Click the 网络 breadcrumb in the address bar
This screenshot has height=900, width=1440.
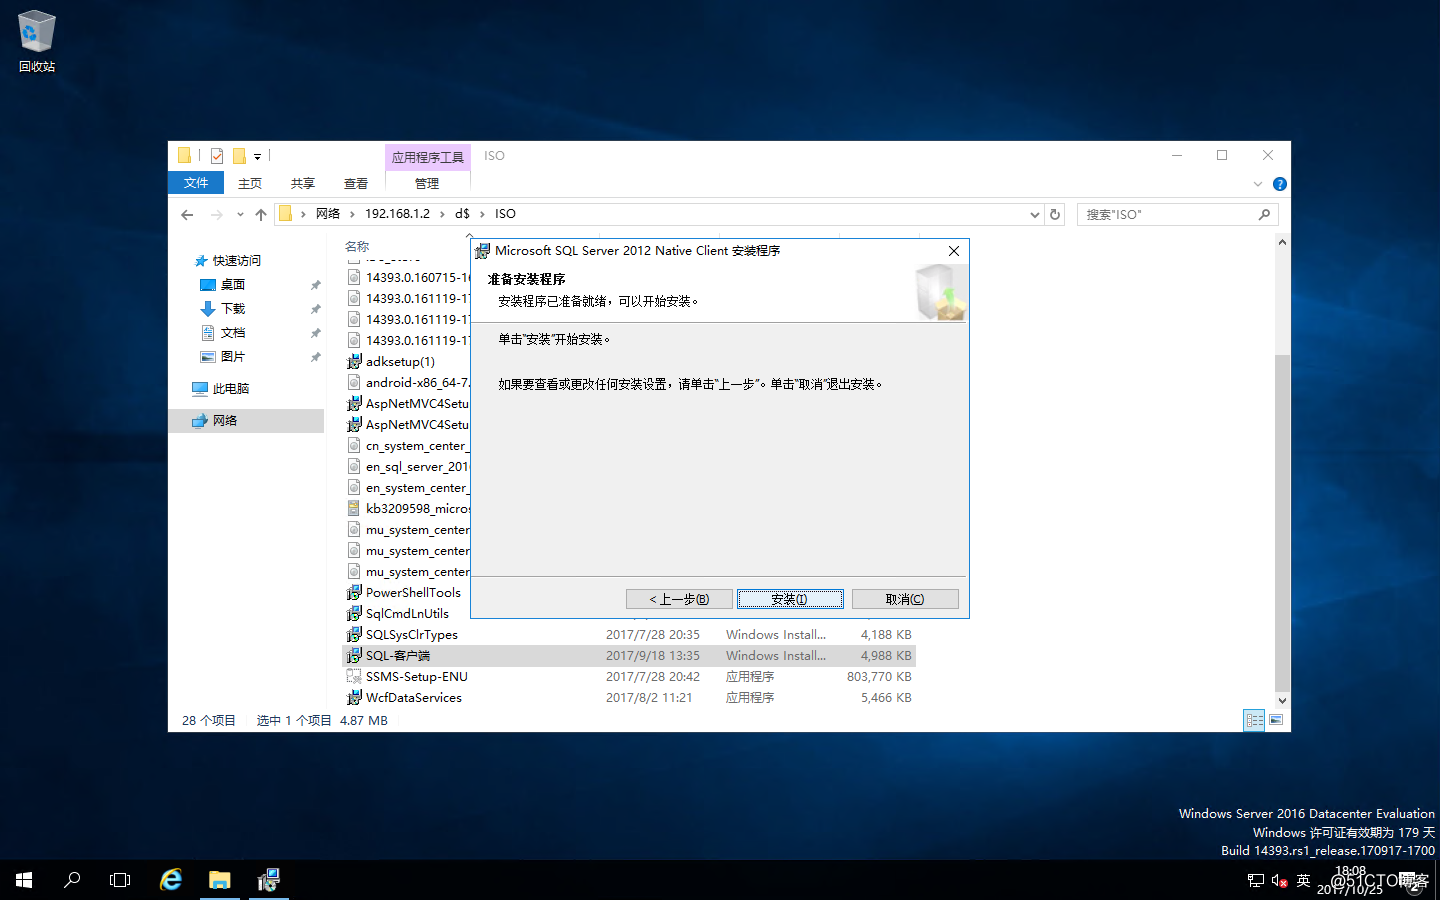click(x=328, y=214)
